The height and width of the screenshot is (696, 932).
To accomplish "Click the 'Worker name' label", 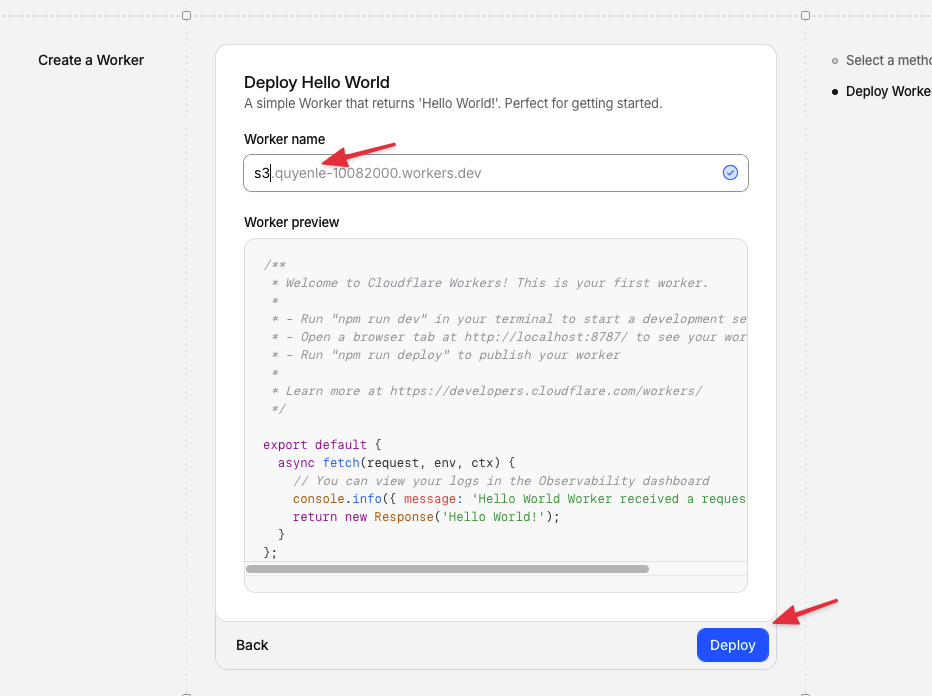I will tap(284, 139).
